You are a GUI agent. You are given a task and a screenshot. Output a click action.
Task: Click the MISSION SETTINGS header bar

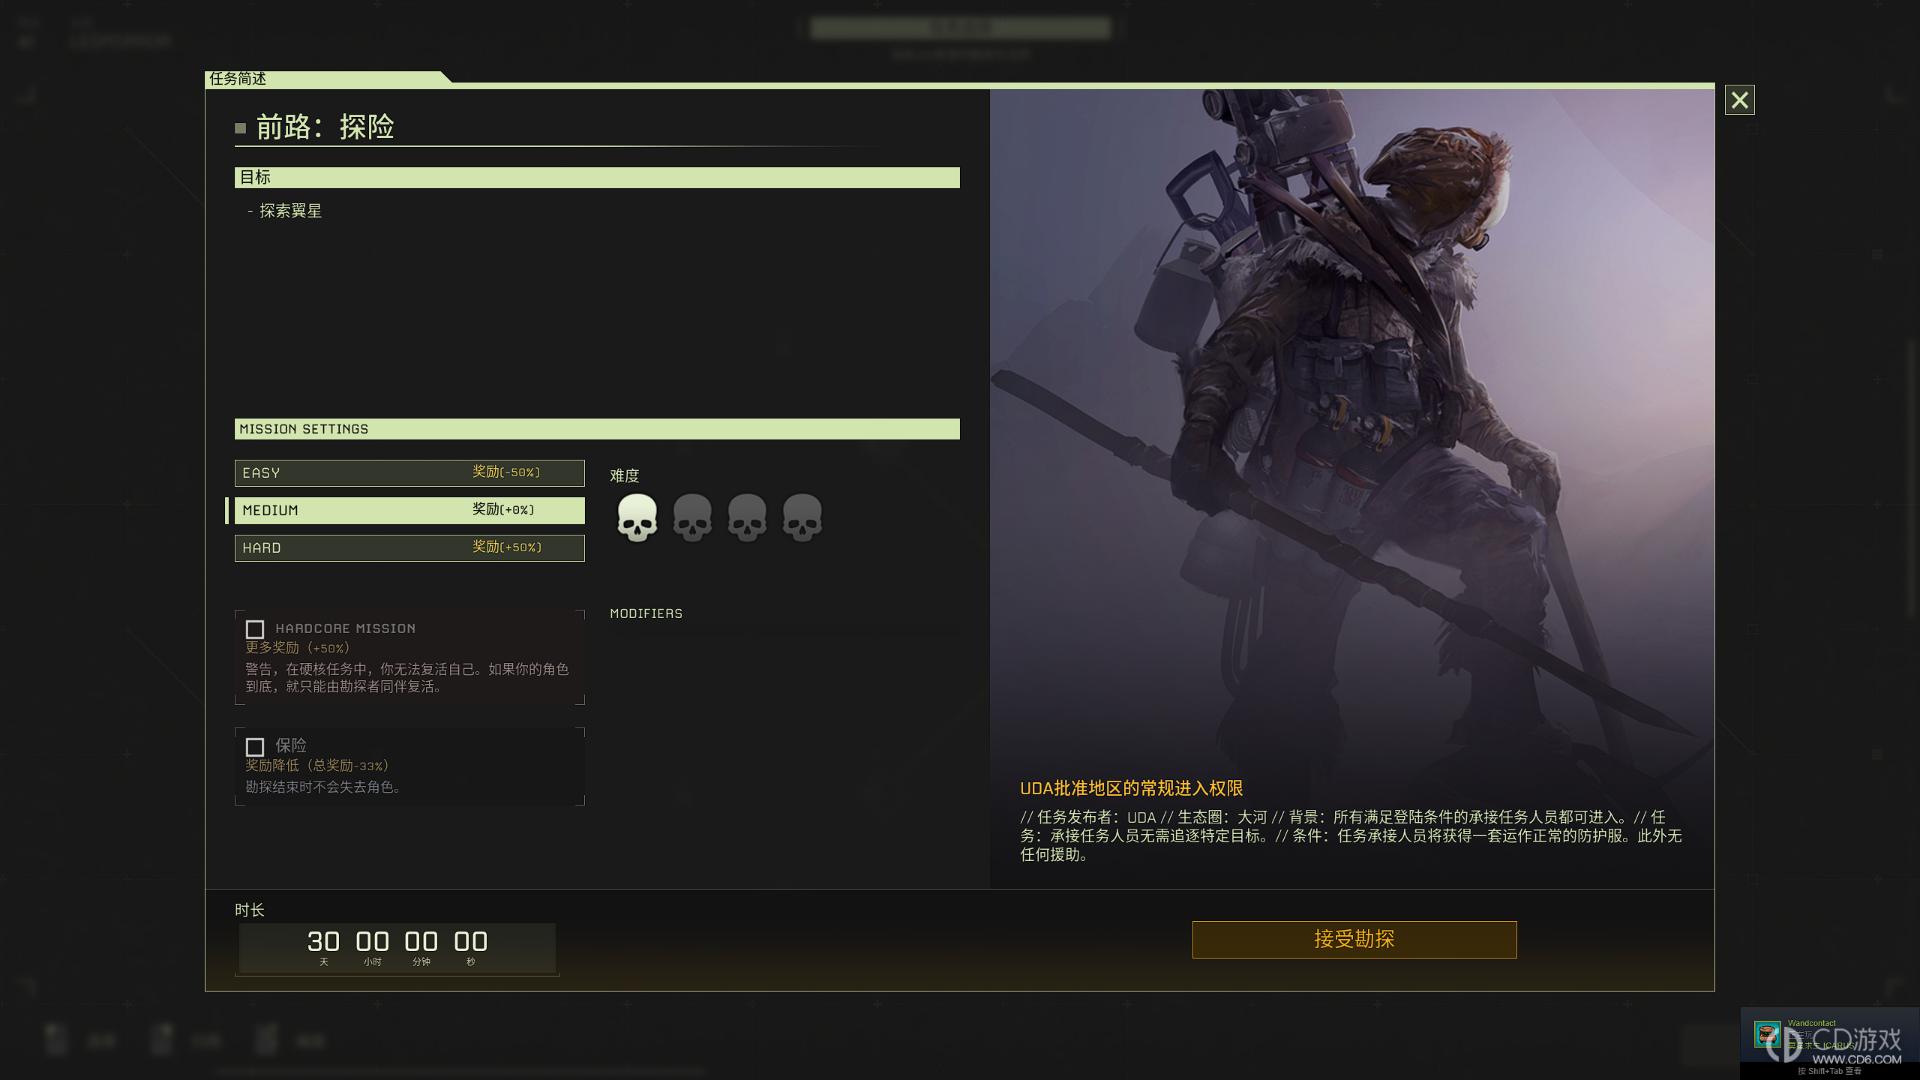pyautogui.click(x=597, y=429)
